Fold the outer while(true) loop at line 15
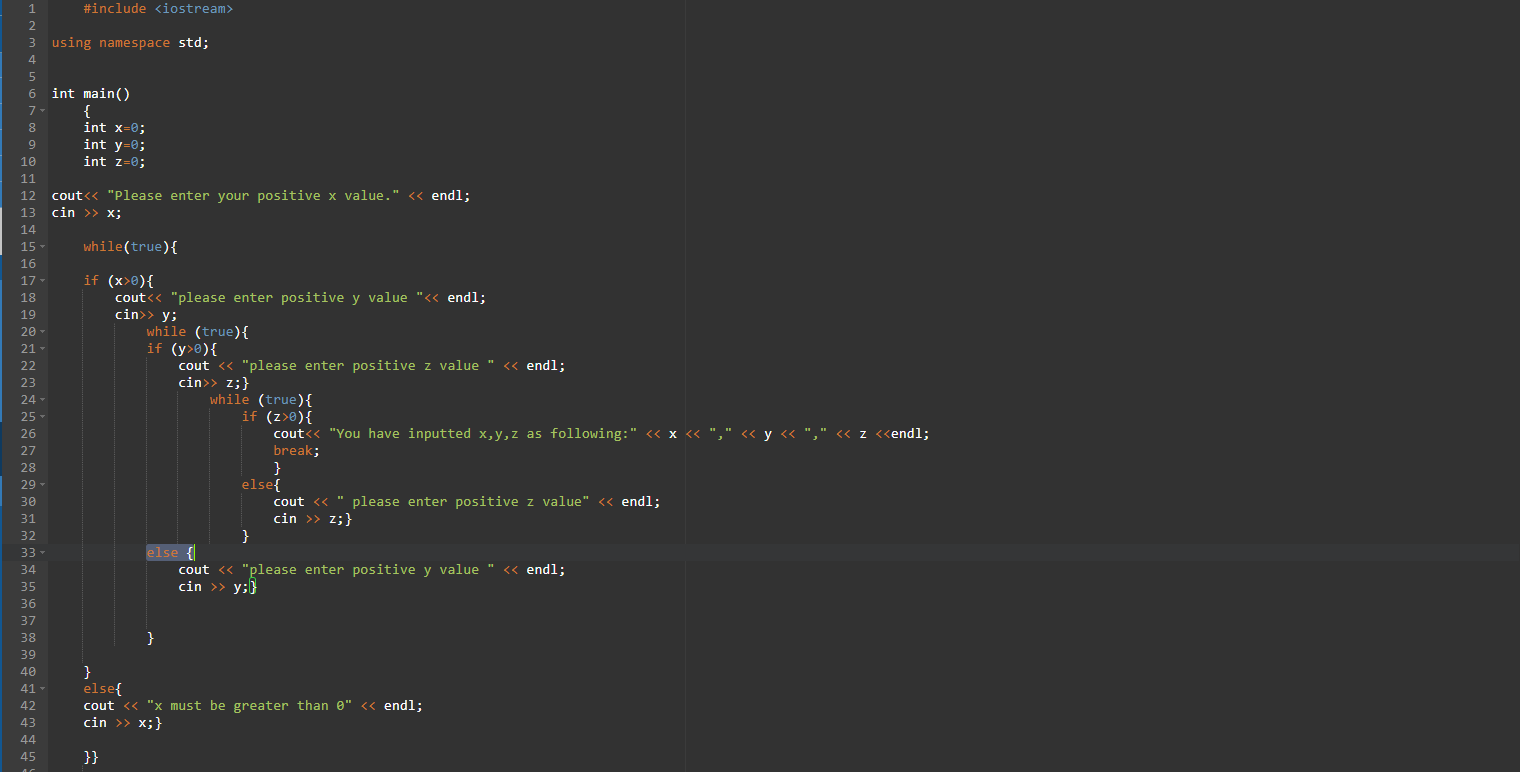This screenshot has height=772, width=1520. [44, 246]
